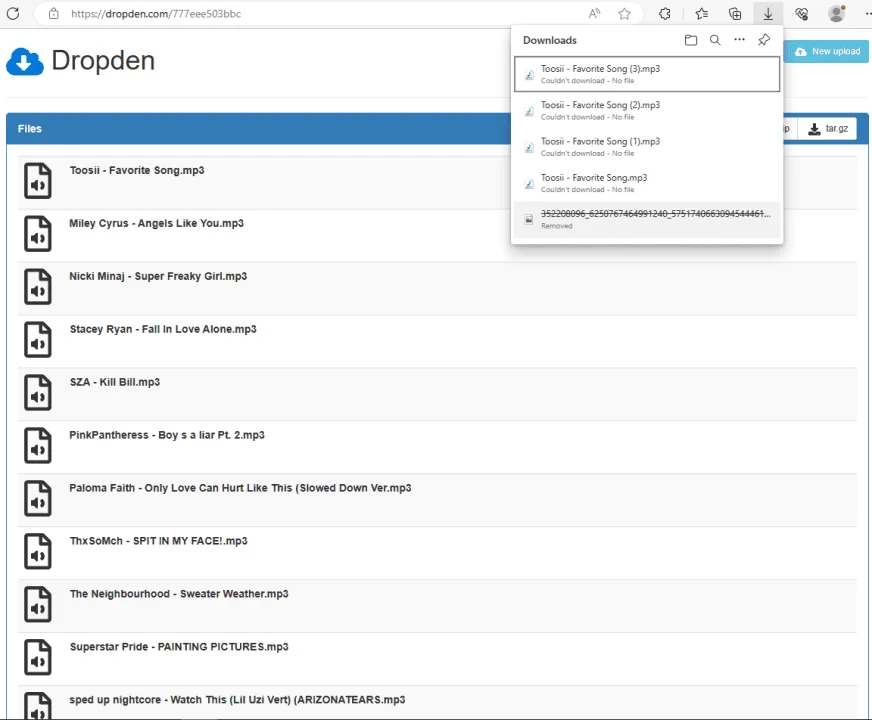This screenshot has height=720, width=872.
Task: Open Nicki Minaj - Super Freaky Girl.mp3
Action: click(x=158, y=276)
